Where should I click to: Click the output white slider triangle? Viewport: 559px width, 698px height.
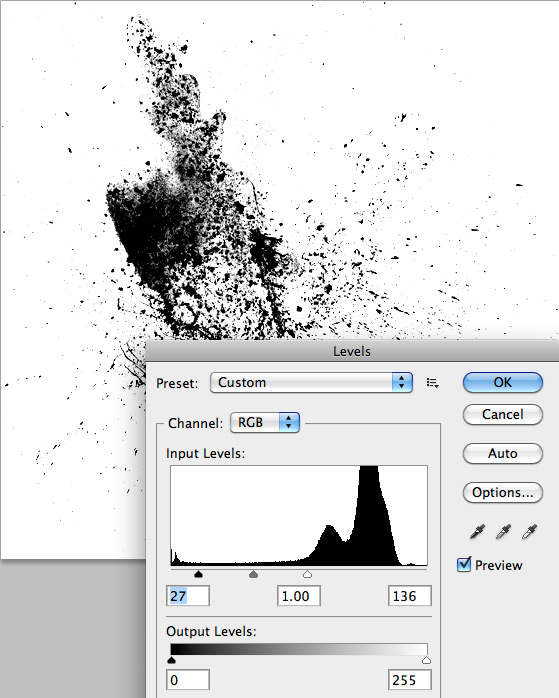point(426,660)
